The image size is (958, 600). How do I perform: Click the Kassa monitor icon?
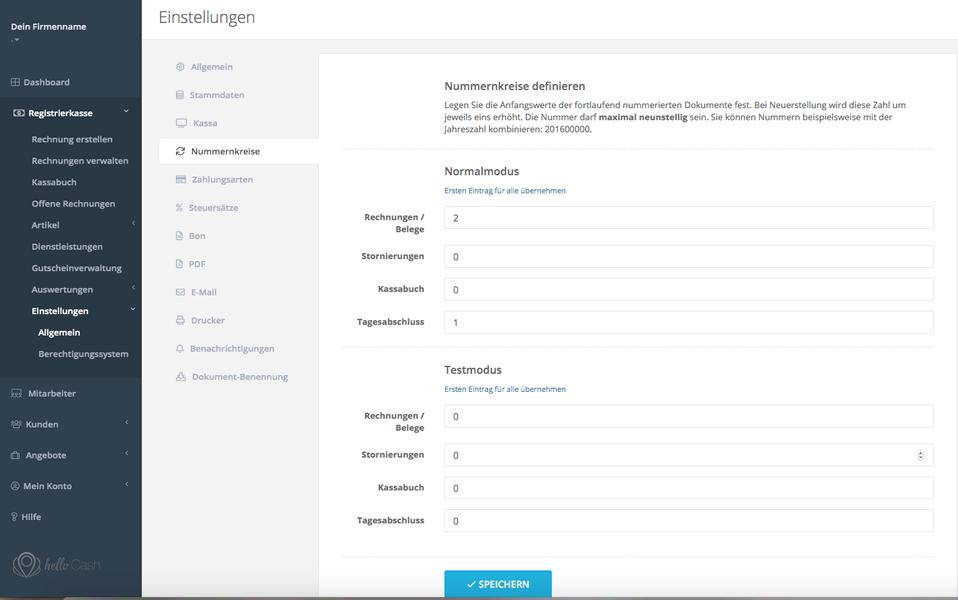pyautogui.click(x=181, y=123)
